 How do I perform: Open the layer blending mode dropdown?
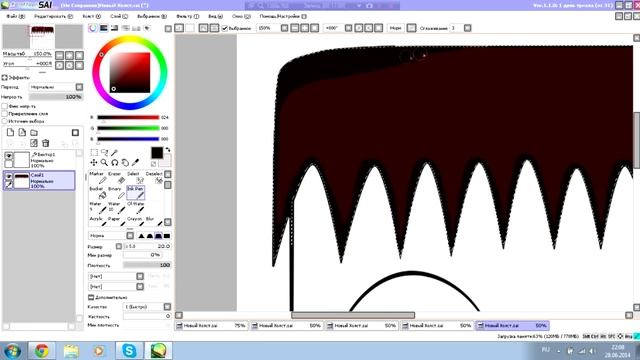point(79,87)
